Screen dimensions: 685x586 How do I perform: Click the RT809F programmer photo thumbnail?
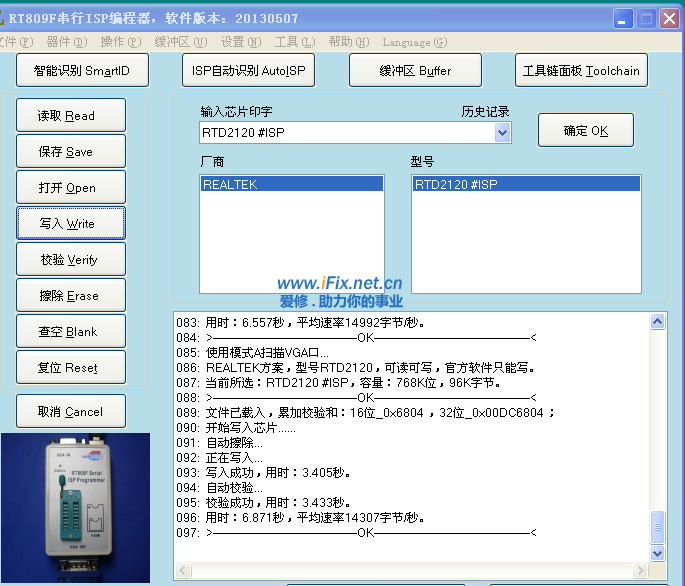coord(75,508)
